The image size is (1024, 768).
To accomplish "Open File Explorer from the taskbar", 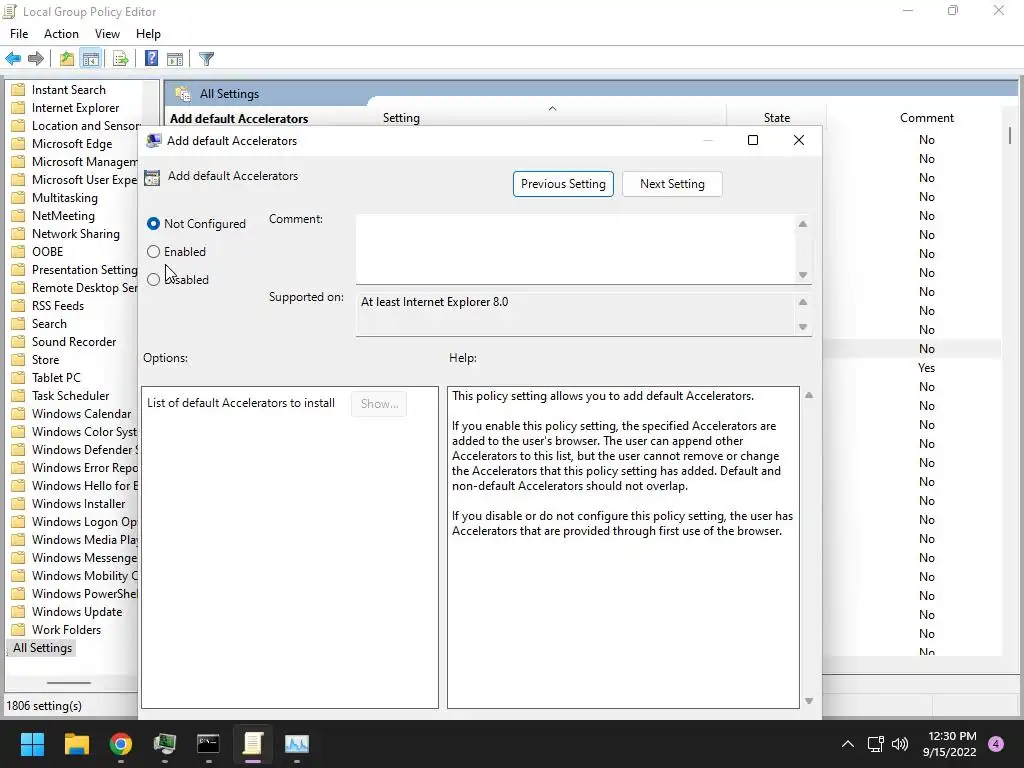I will (x=76, y=744).
